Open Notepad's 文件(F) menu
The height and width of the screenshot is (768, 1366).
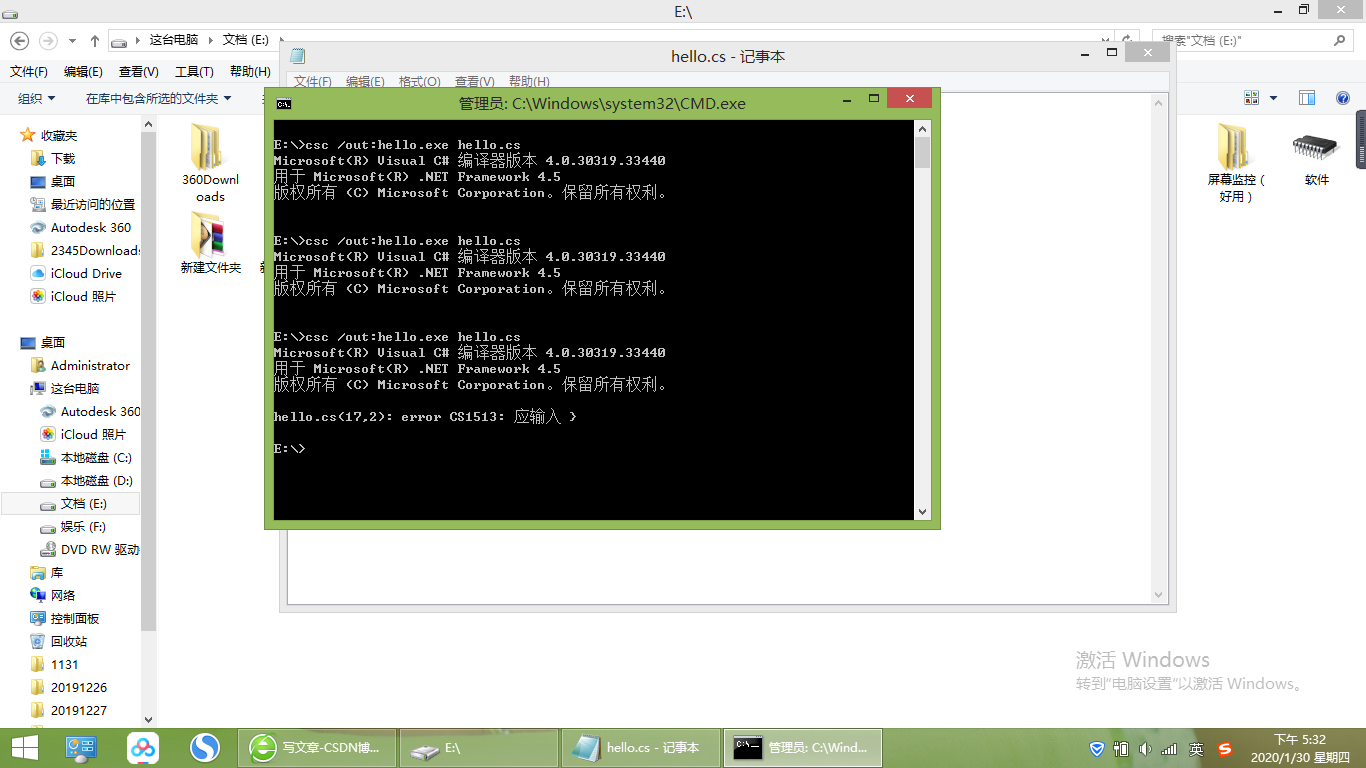pyautogui.click(x=313, y=81)
